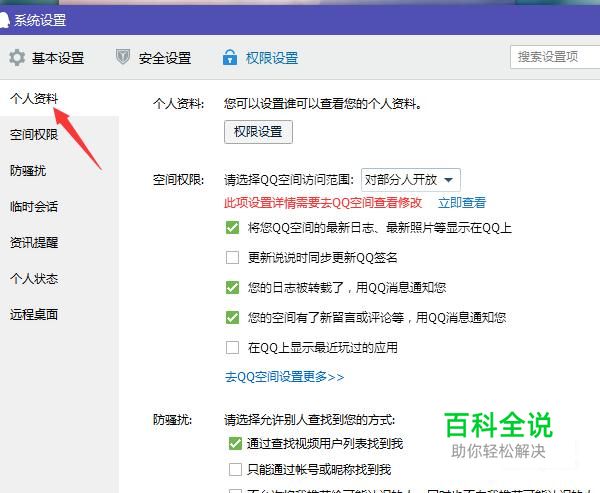600x493 pixels.
Task: Enable 更新说说时同步更新QQ签名 checkbox
Action: tap(232, 257)
